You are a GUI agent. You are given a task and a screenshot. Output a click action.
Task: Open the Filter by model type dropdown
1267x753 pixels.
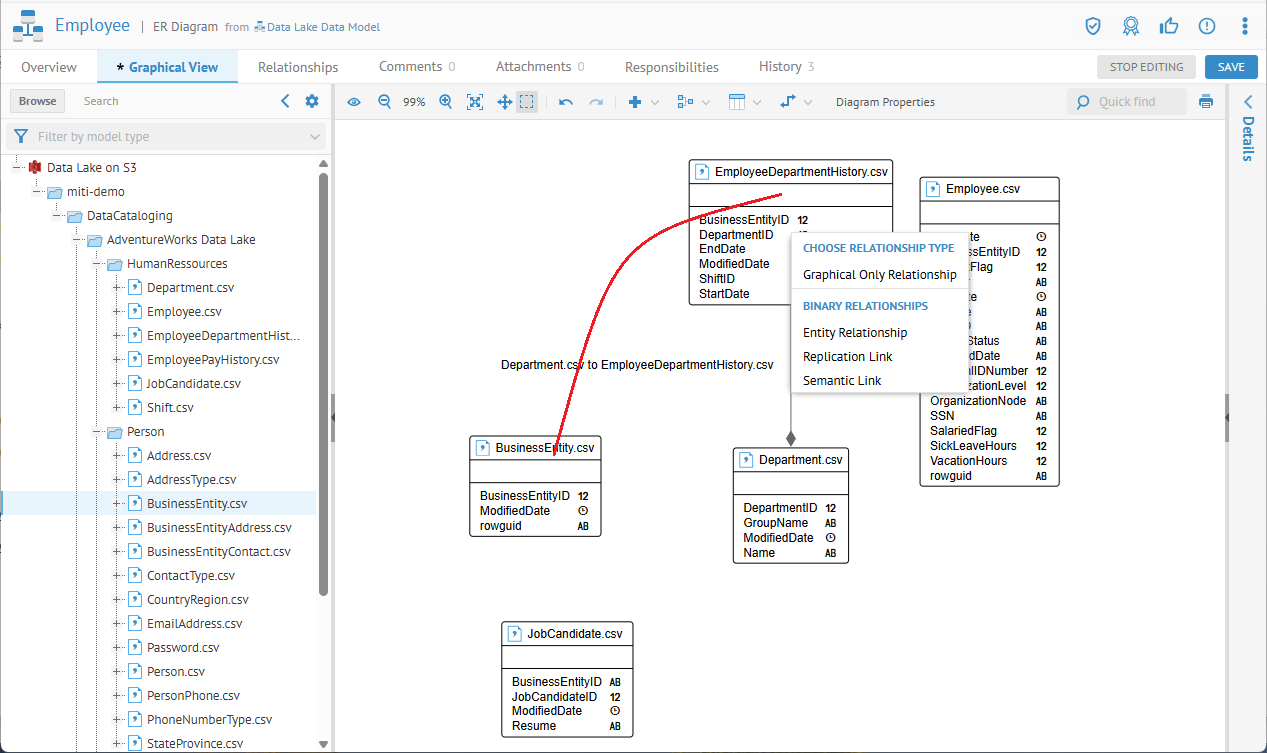point(166,137)
